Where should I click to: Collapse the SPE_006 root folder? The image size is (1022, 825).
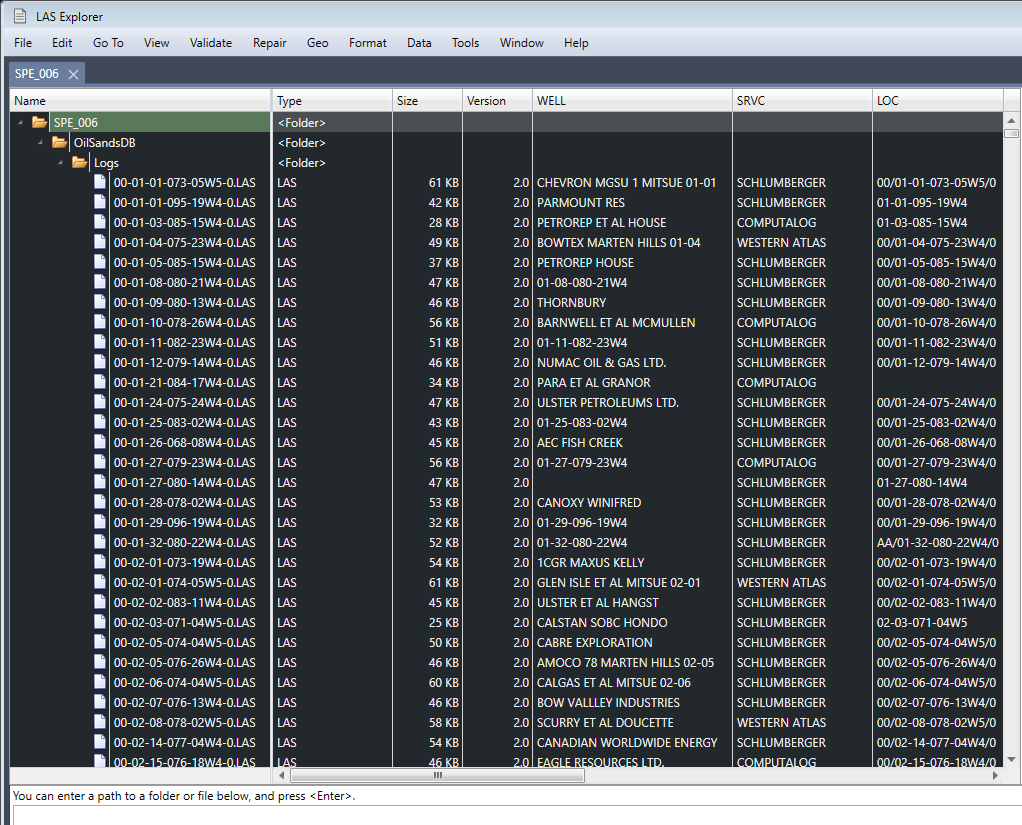coord(20,122)
